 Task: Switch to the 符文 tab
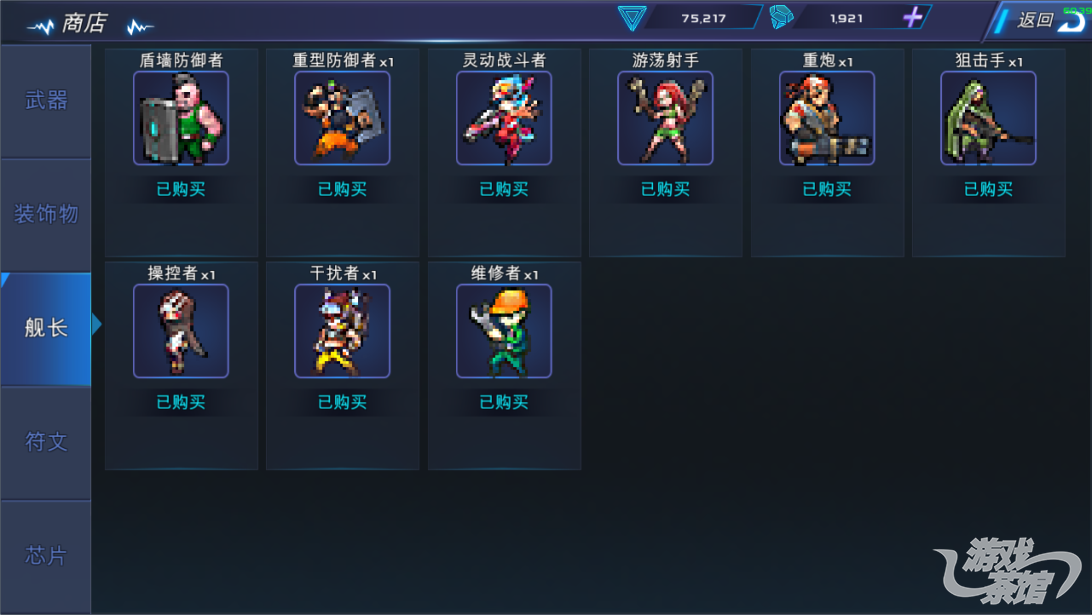(46, 442)
